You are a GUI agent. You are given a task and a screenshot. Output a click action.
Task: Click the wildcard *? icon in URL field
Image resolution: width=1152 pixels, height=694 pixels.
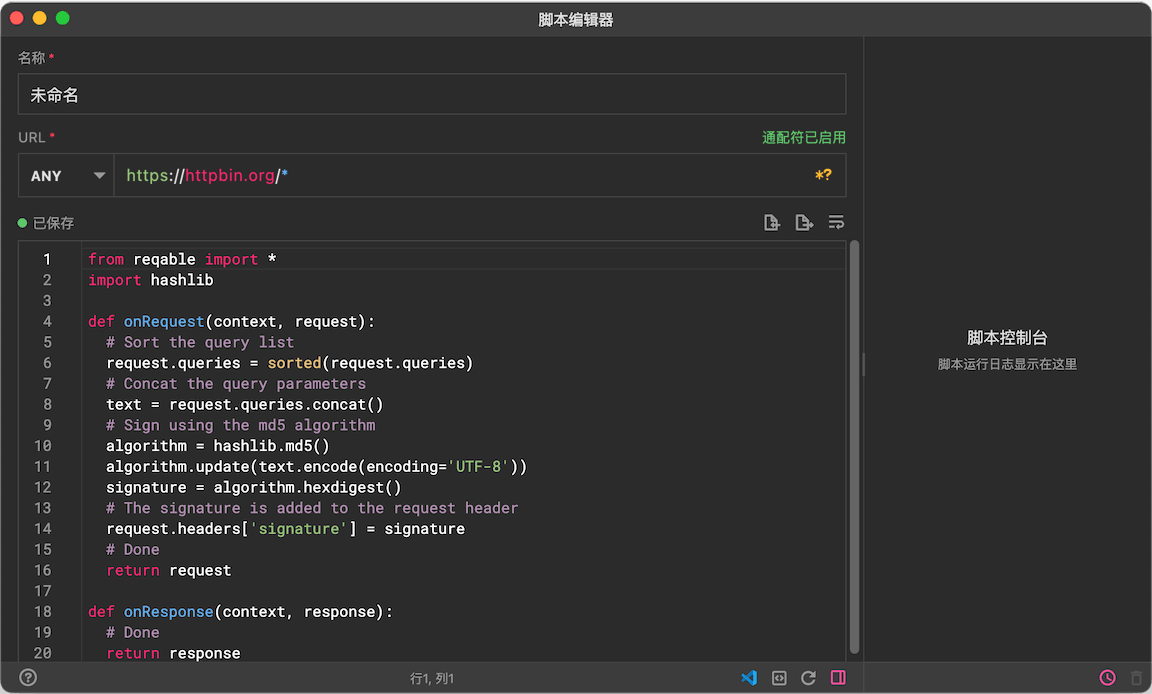pos(824,175)
